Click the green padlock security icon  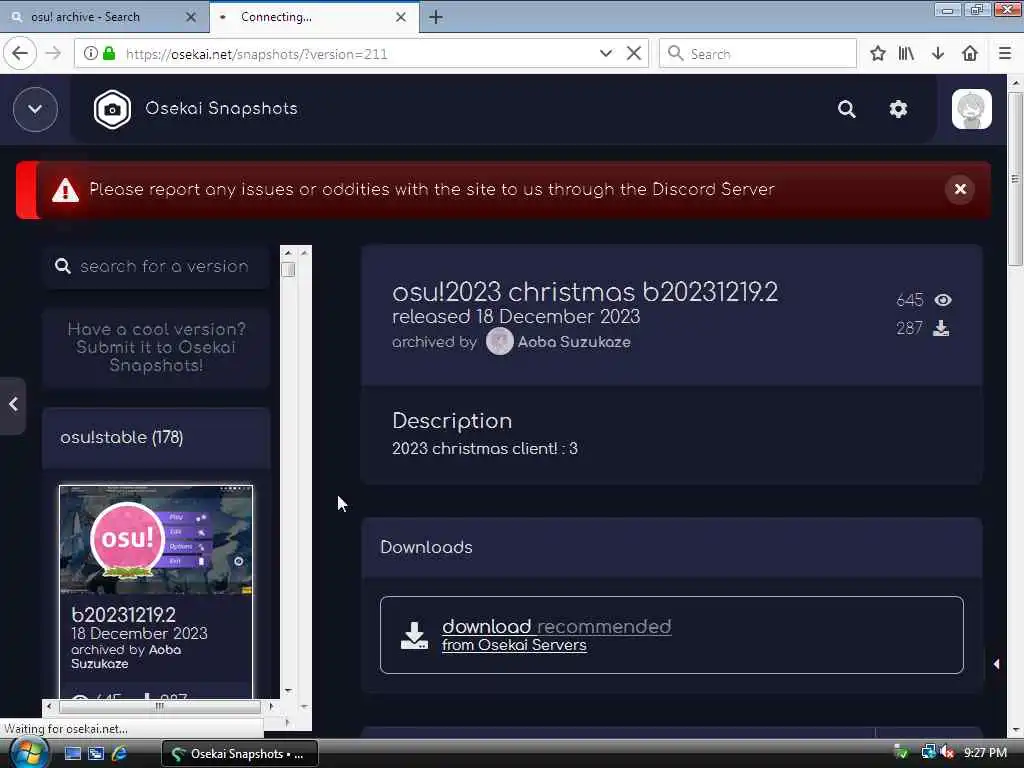click(110, 54)
